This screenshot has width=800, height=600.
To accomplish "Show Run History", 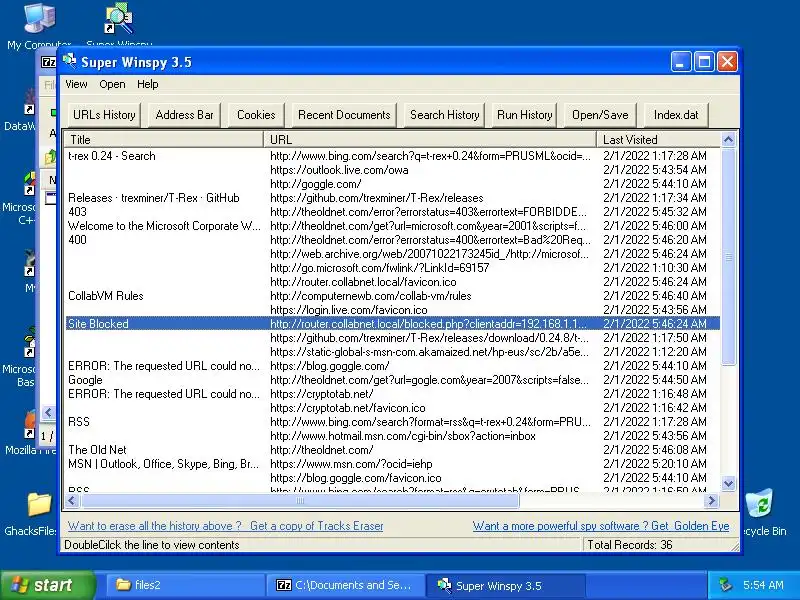I will (524, 115).
